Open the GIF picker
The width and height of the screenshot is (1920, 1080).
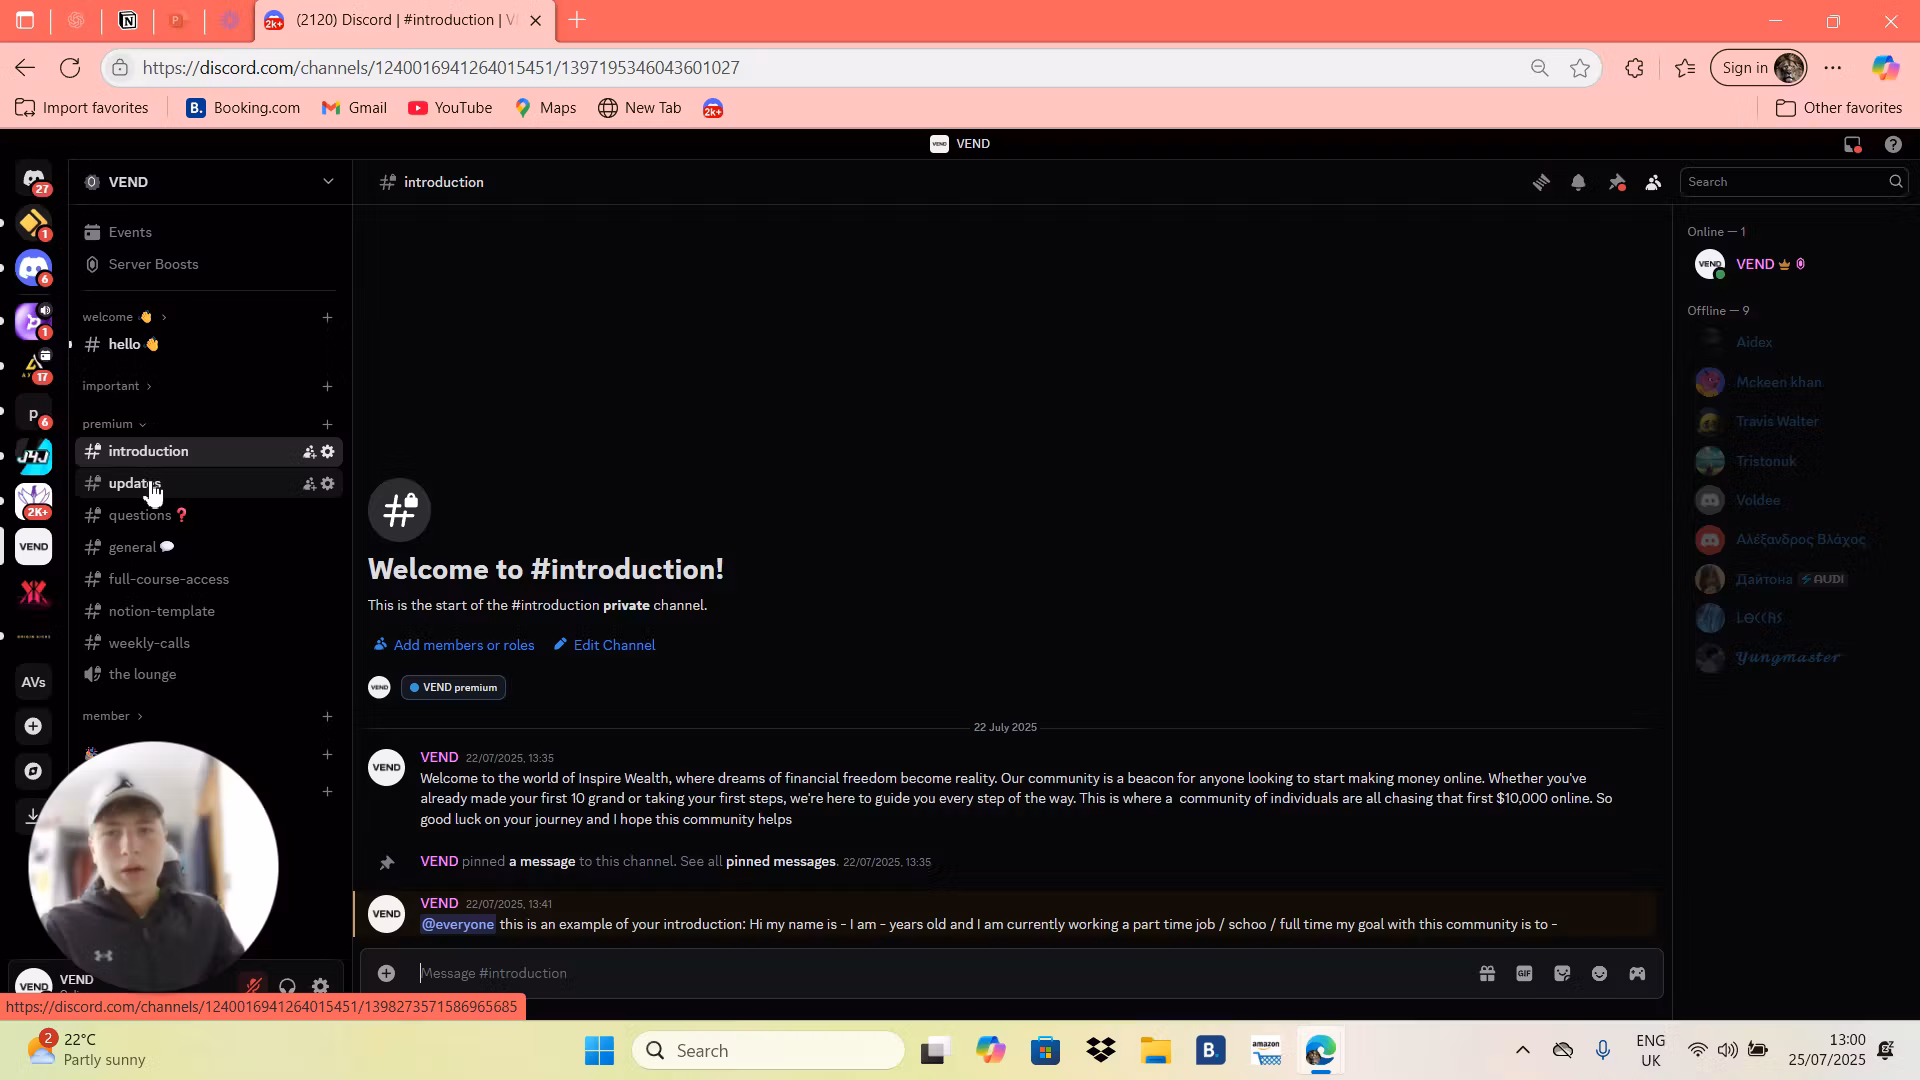1524,974
